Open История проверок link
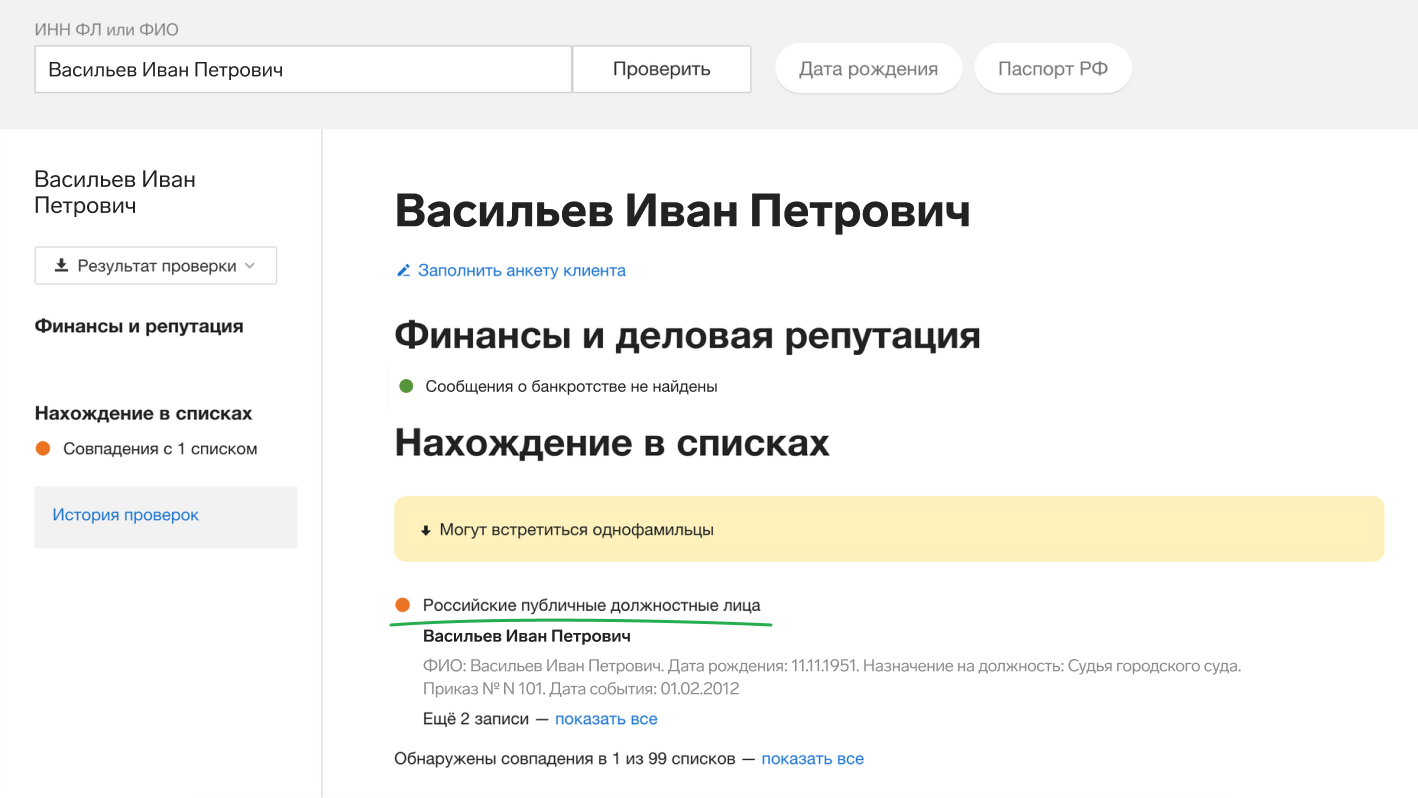 click(x=126, y=515)
